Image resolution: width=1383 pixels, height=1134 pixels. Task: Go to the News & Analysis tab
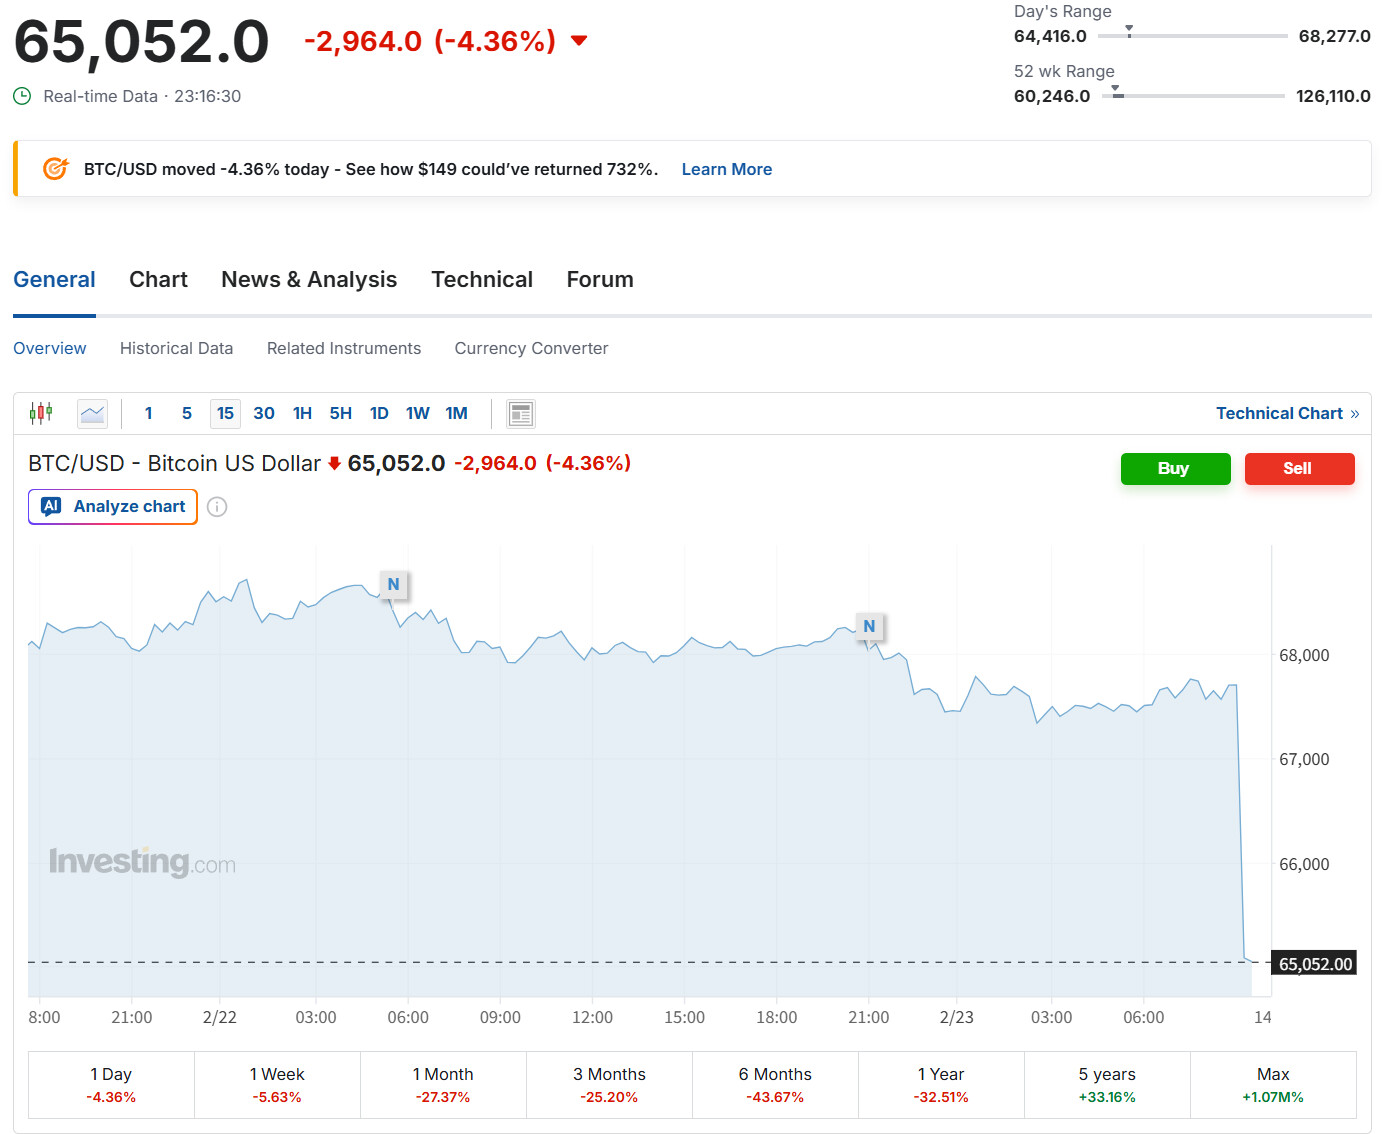[309, 280]
